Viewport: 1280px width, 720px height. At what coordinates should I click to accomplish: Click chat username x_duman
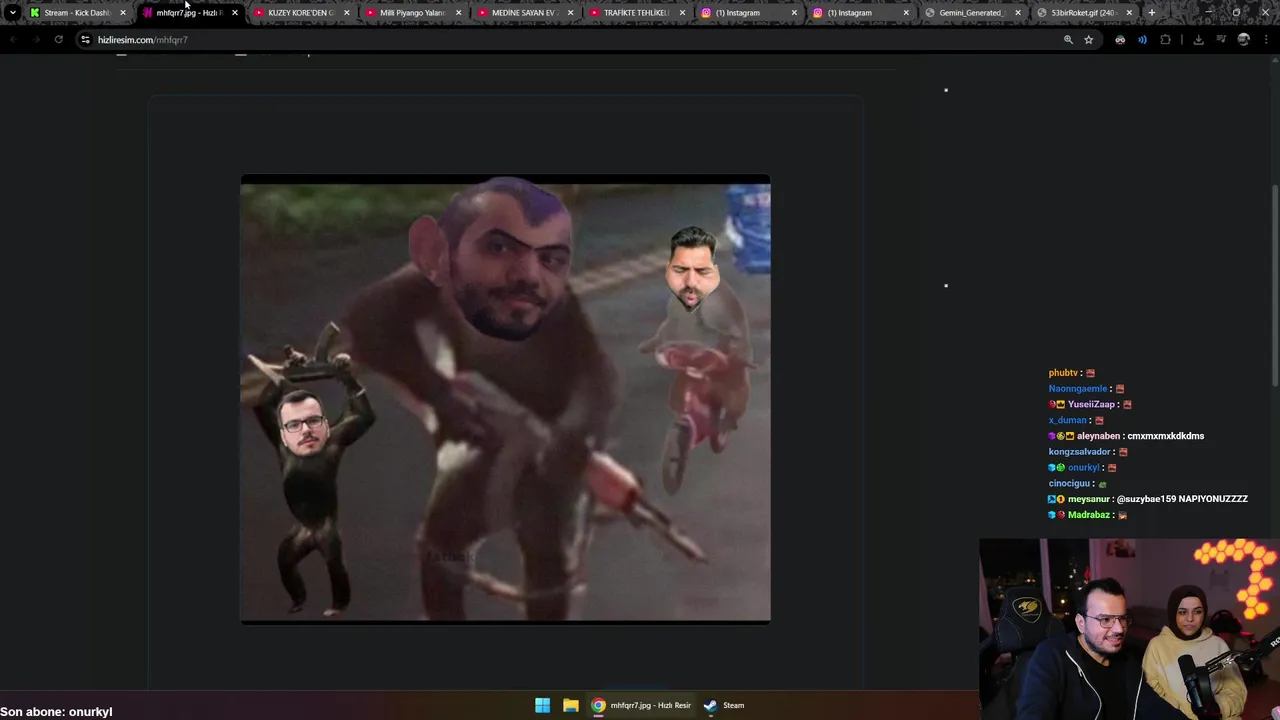(x=1067, y=421)
